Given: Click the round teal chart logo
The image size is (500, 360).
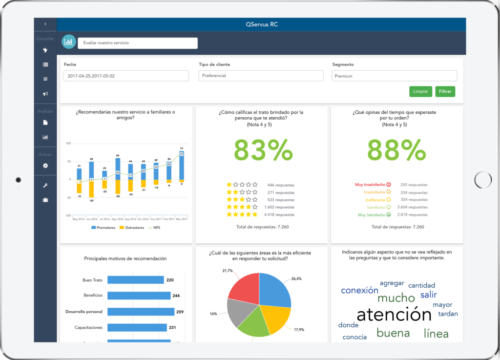Looking at the screenshot, I should (69, 42).
